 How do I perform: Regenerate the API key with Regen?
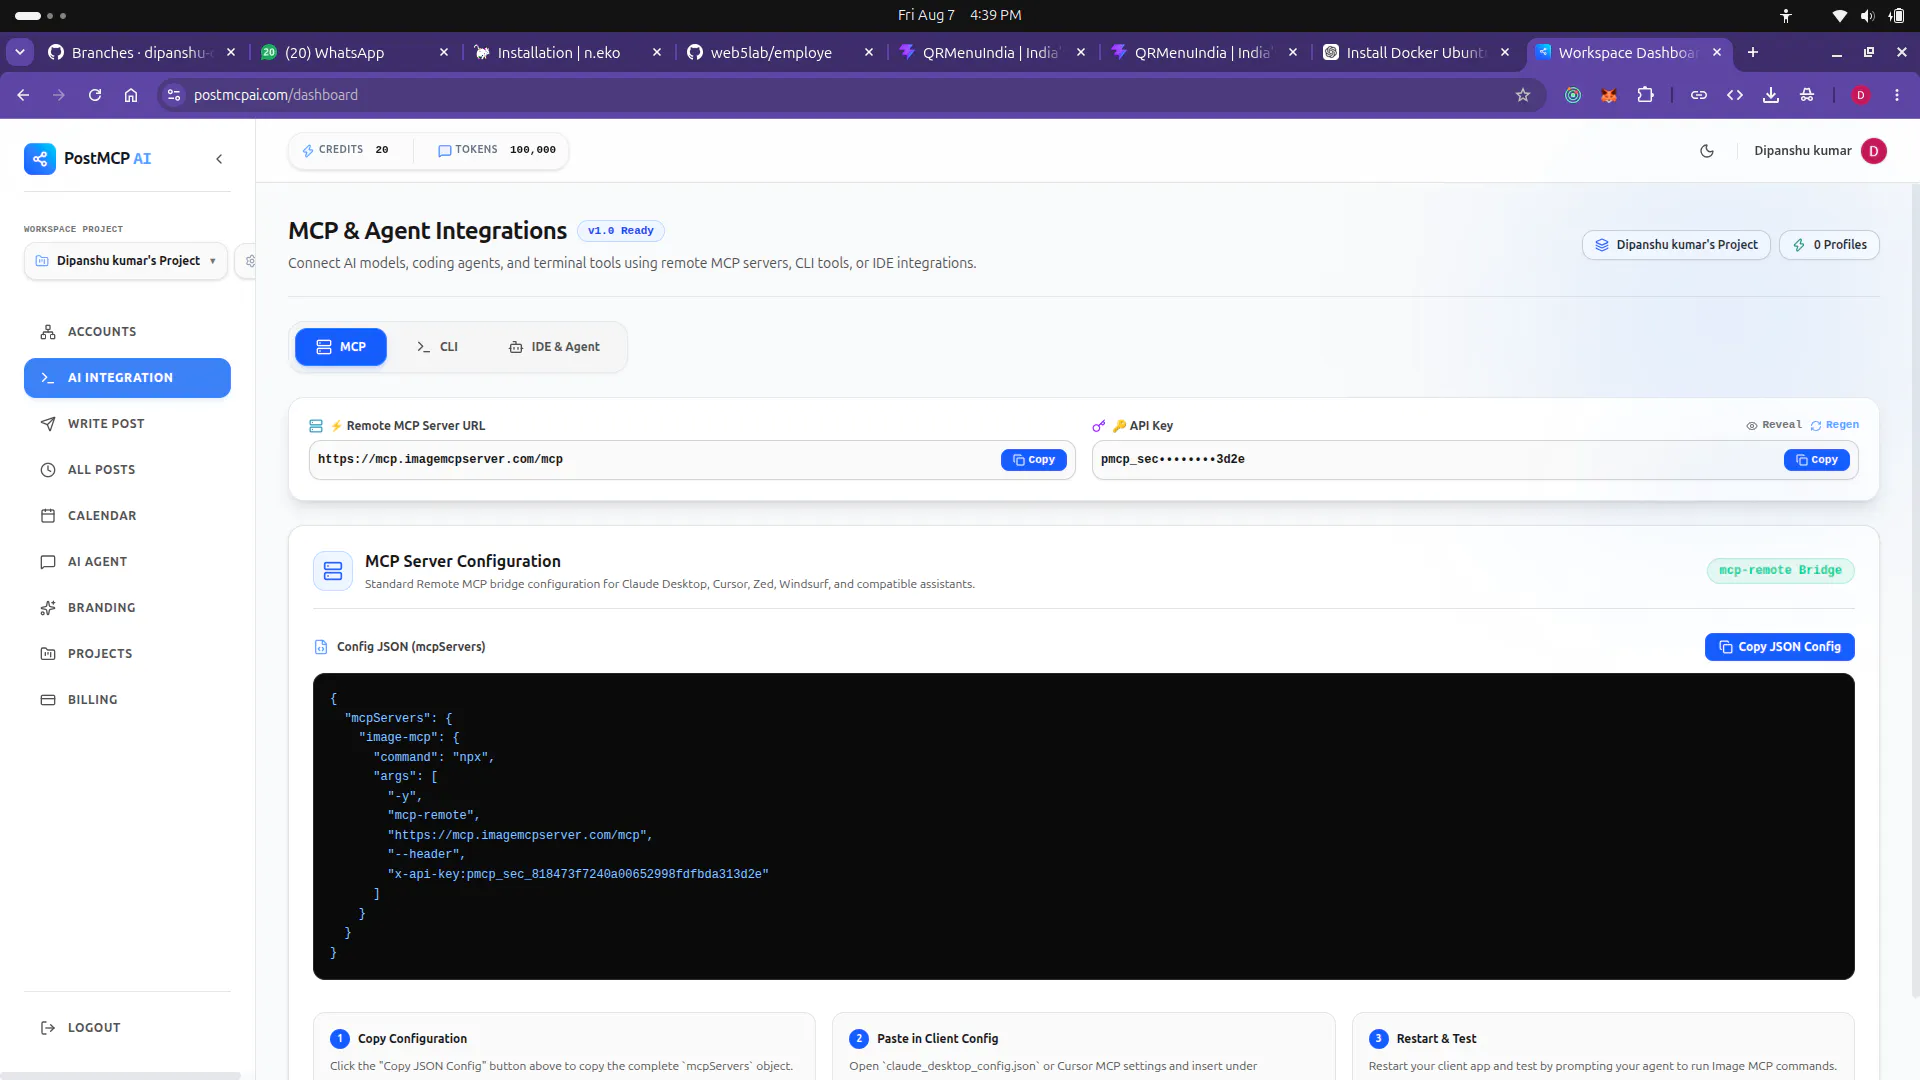[1834, 425]
